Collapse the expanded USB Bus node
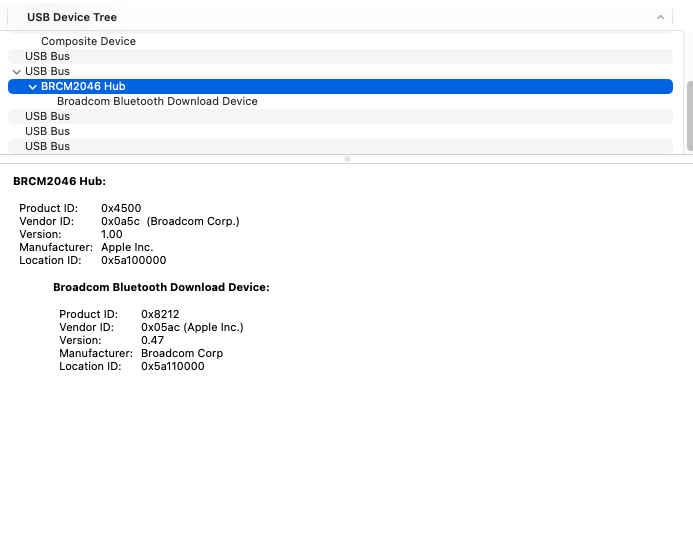The image size is (693, 547). [17, 72]
